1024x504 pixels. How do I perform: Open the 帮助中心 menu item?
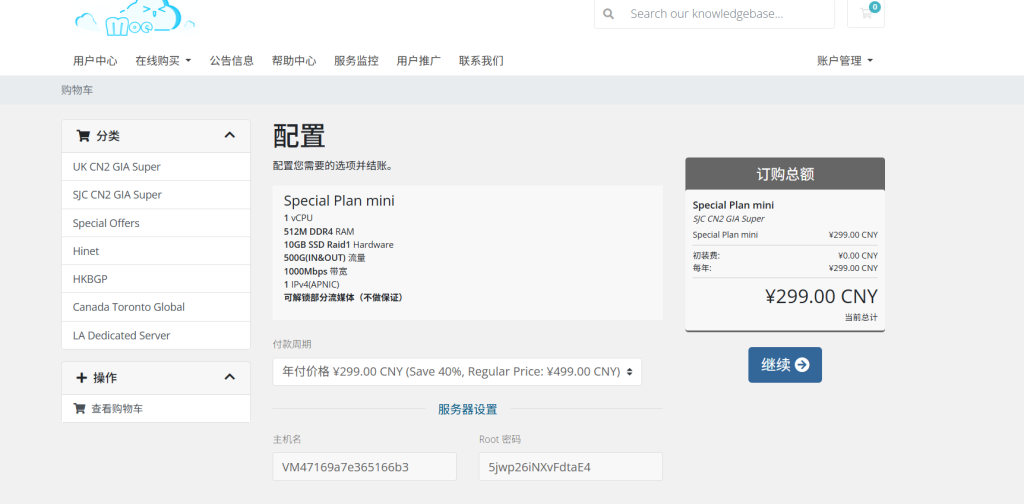point(294,61)
